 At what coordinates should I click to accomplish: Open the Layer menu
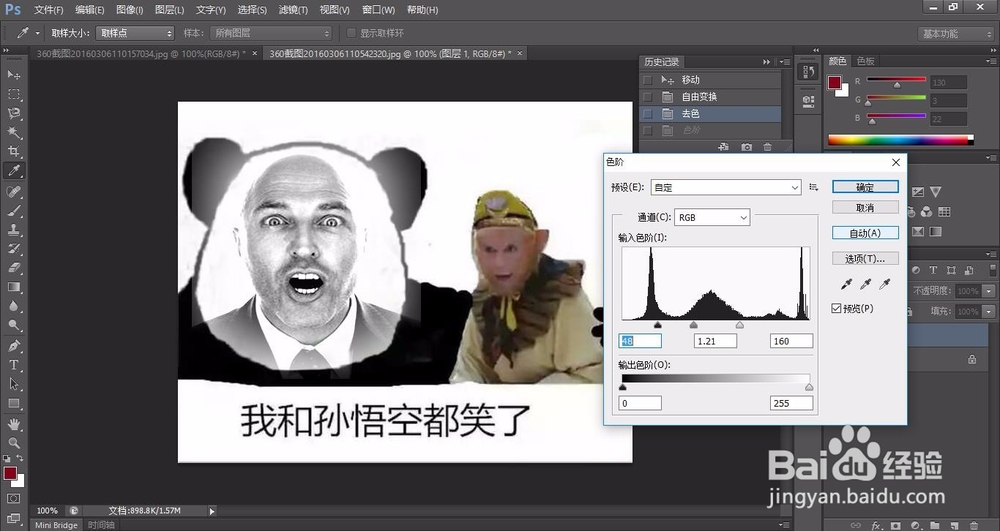170,10
